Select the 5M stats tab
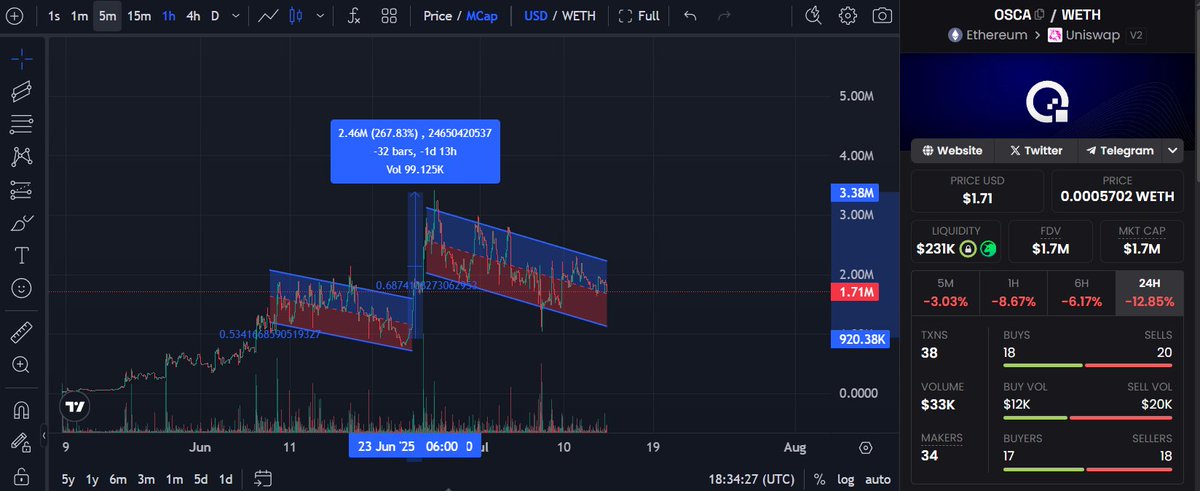 coord(946,292)
